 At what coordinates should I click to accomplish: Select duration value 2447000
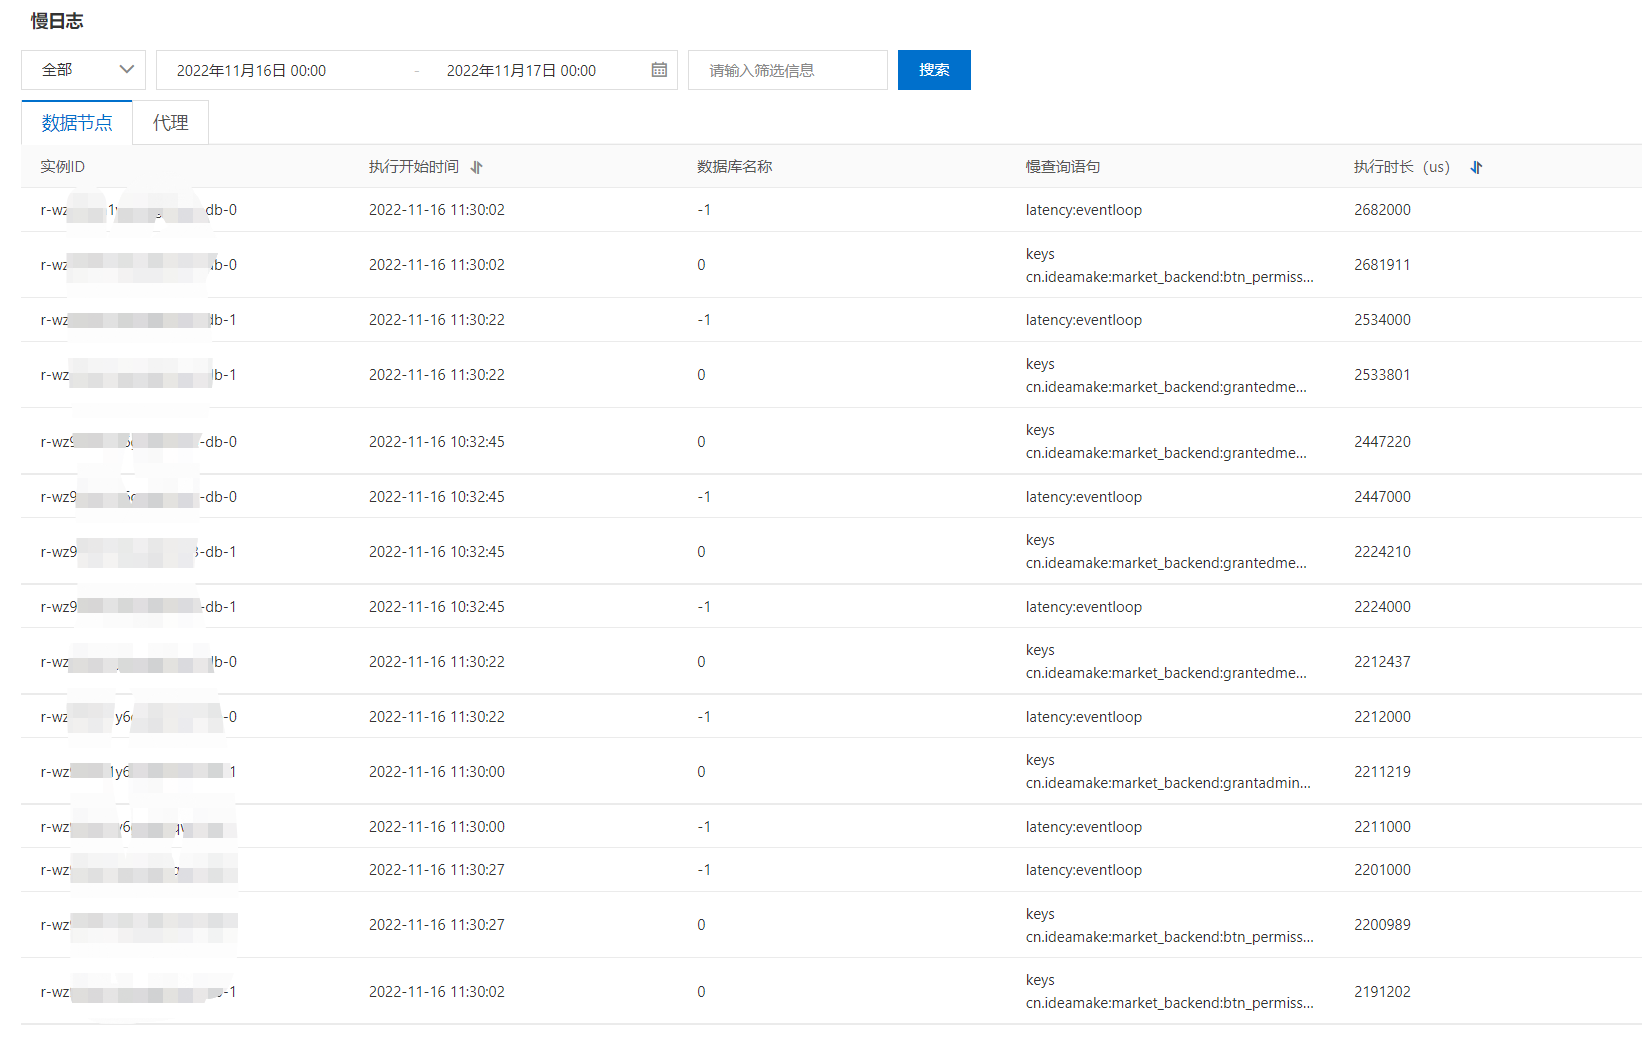(x=1382, y=497)
